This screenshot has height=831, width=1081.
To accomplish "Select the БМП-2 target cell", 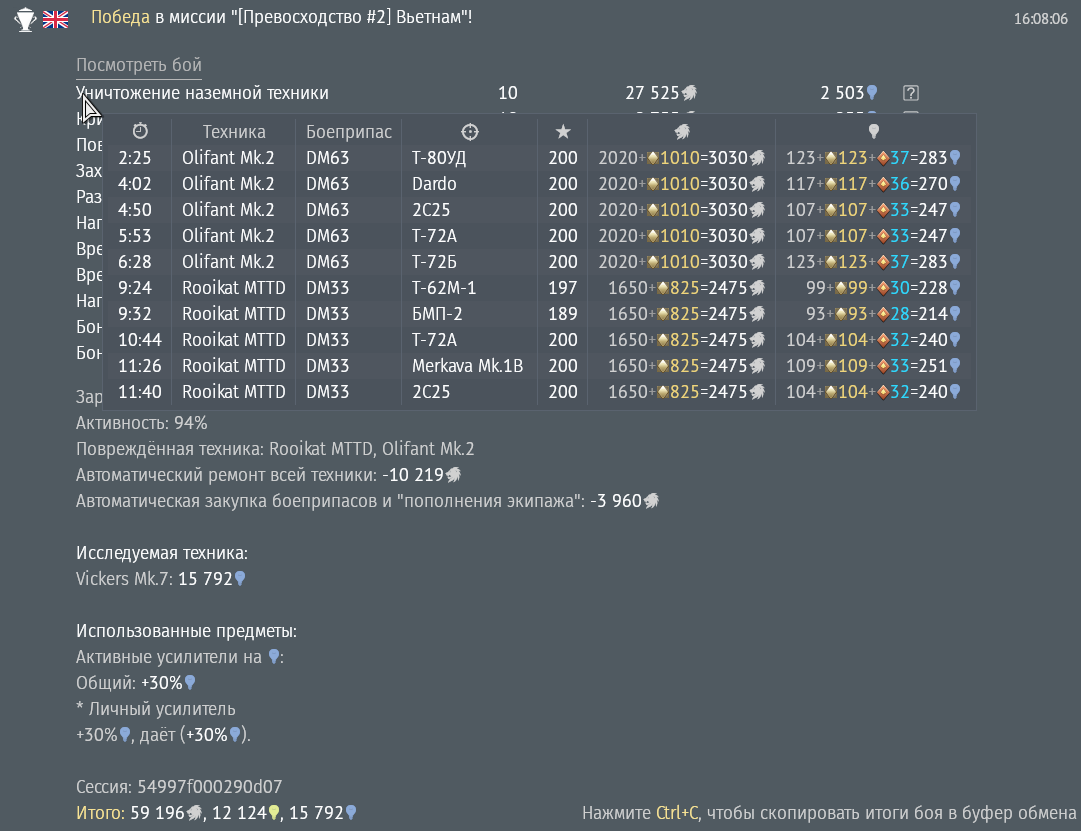I will (437, 314).
